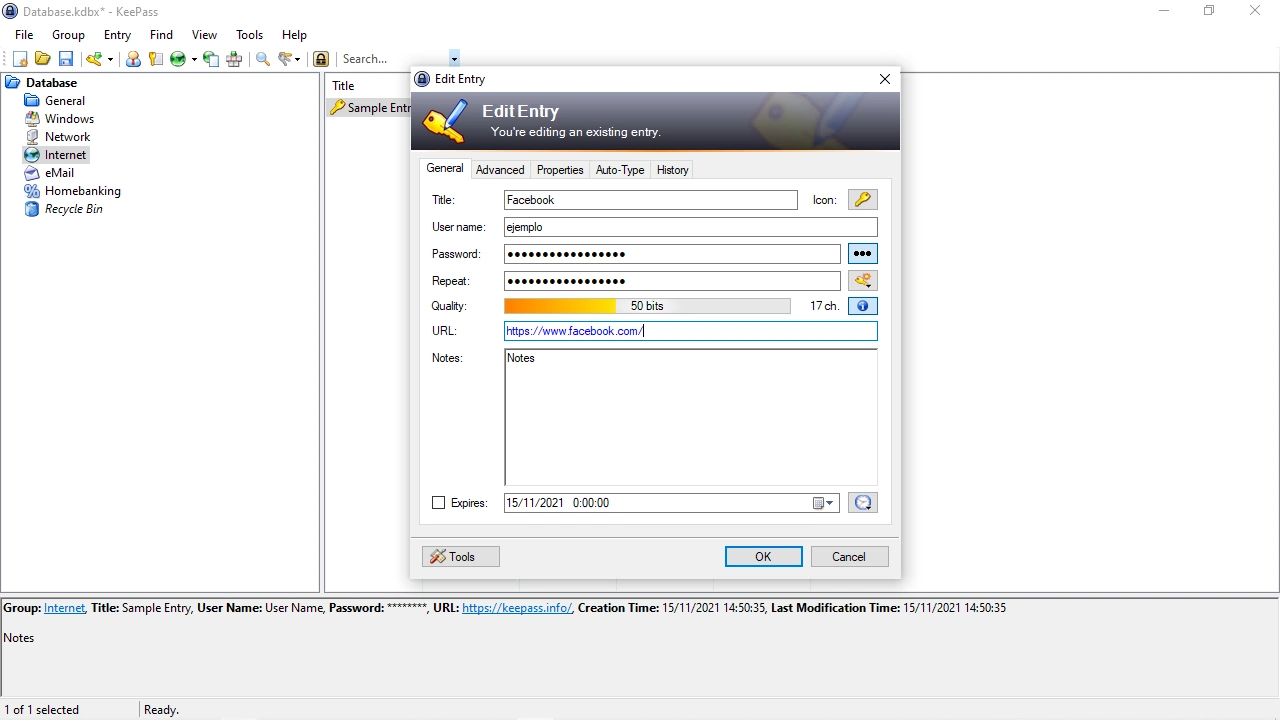Click the Password field
This screenshot has height=720, width=1280.
pyautogui.click(x=672, y=254)
